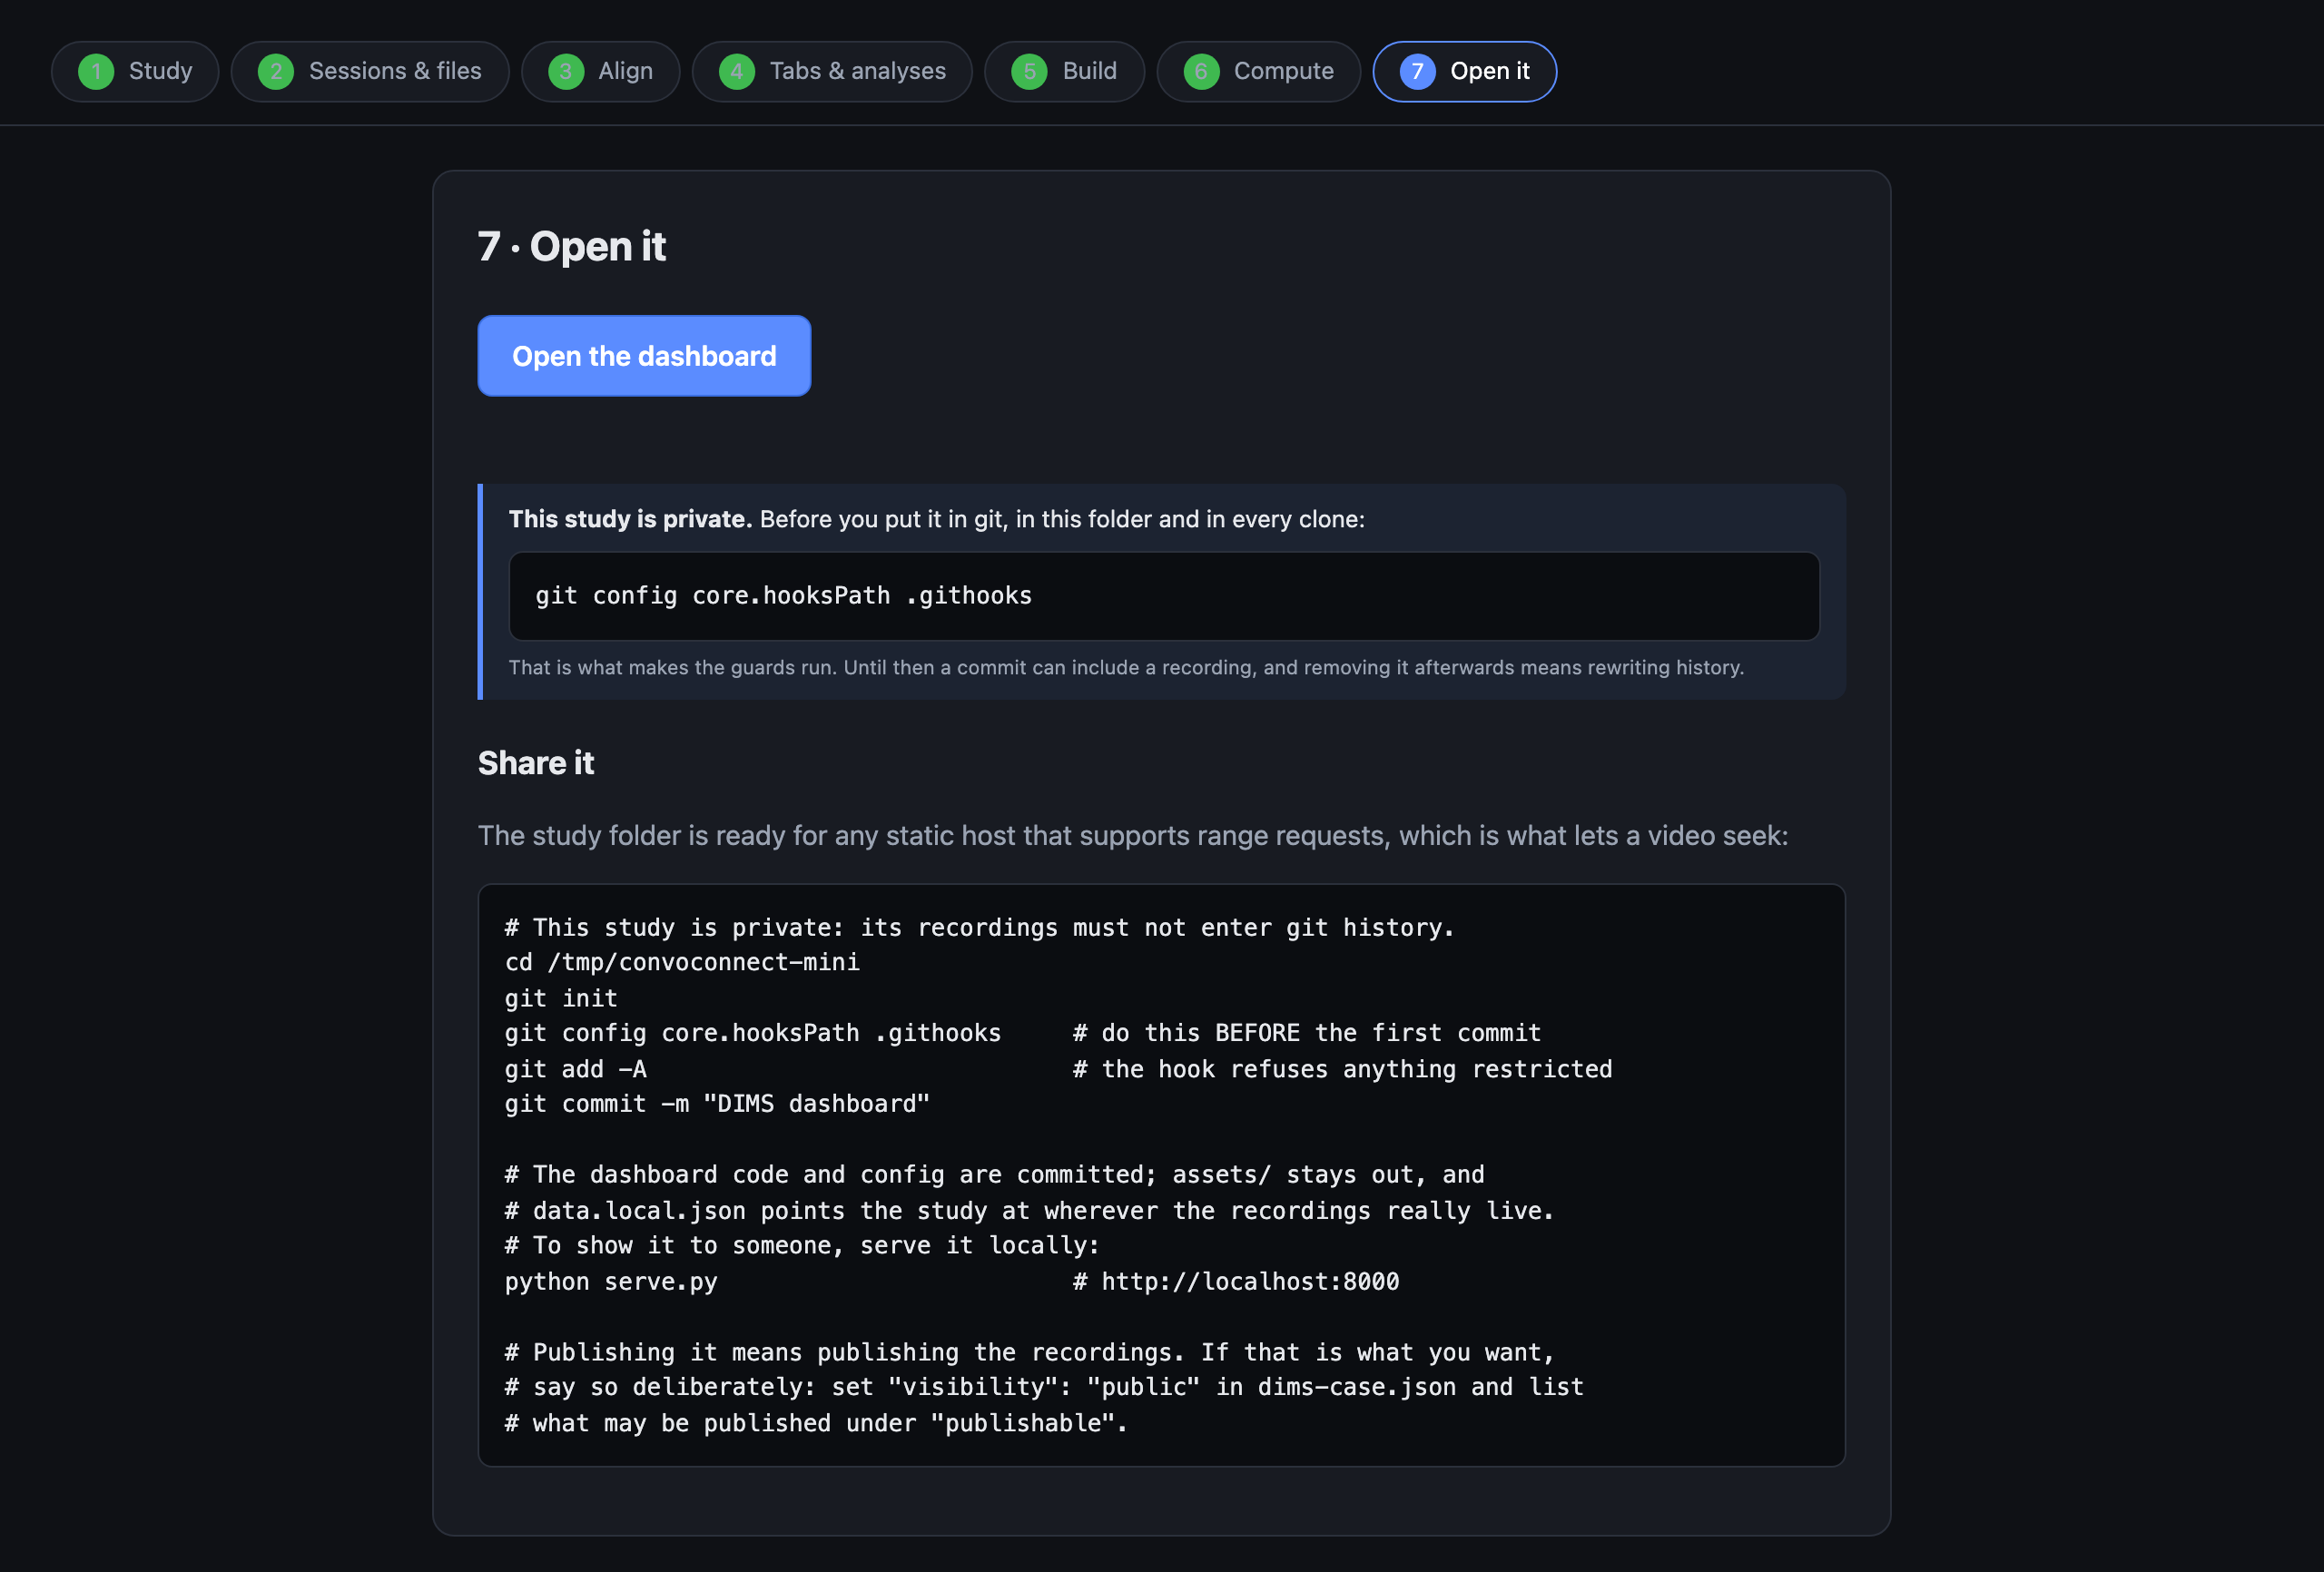Screen dimensions: 2324x1572
Task: Click the hooksPath command in the private notice
Action: click(1164, 596)
